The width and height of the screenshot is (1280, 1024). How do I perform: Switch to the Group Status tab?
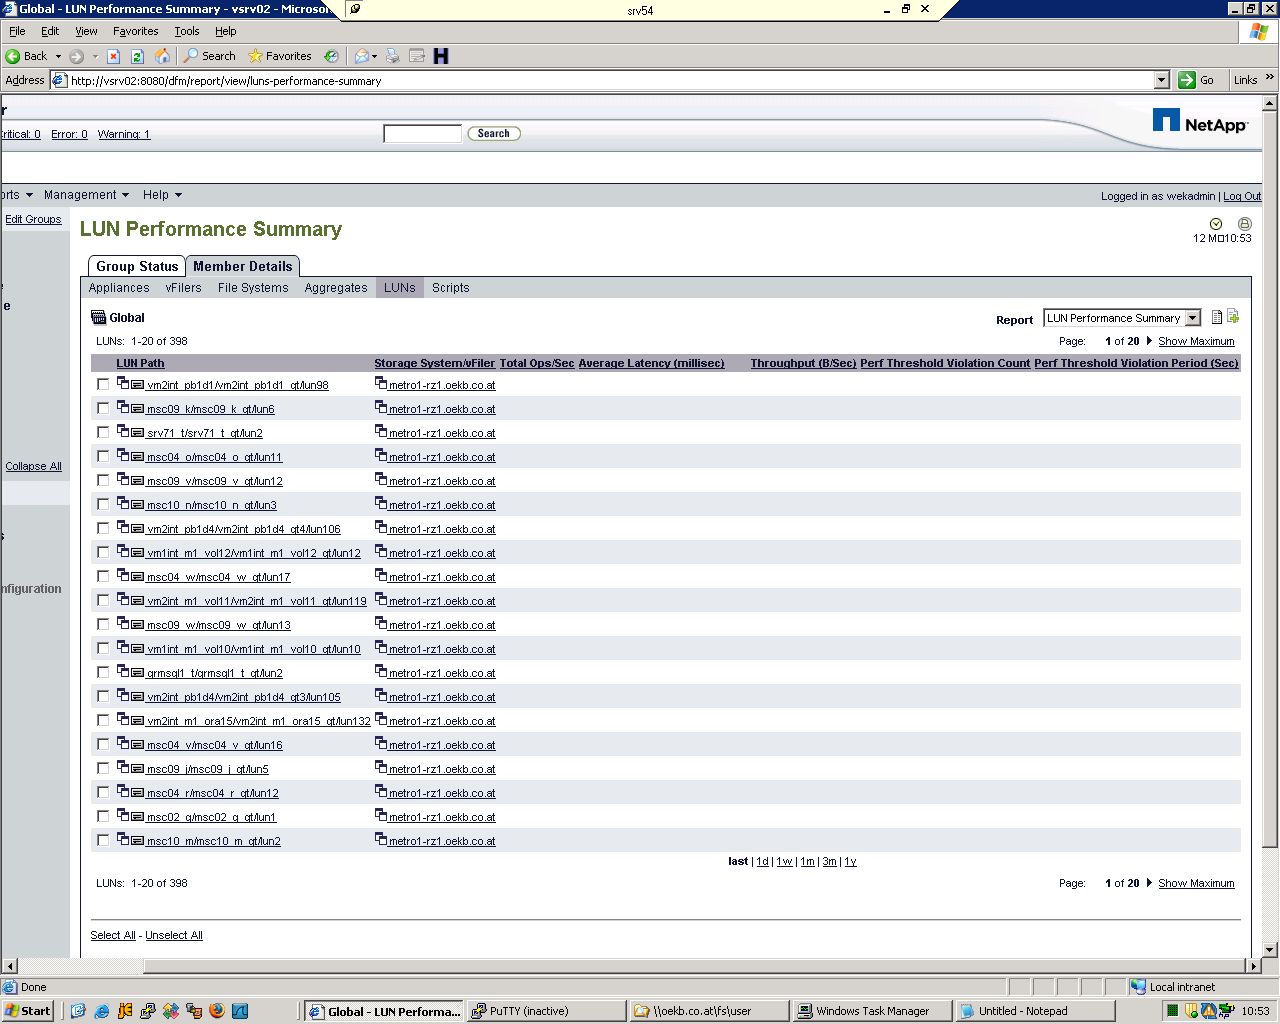tap(137, 266)
